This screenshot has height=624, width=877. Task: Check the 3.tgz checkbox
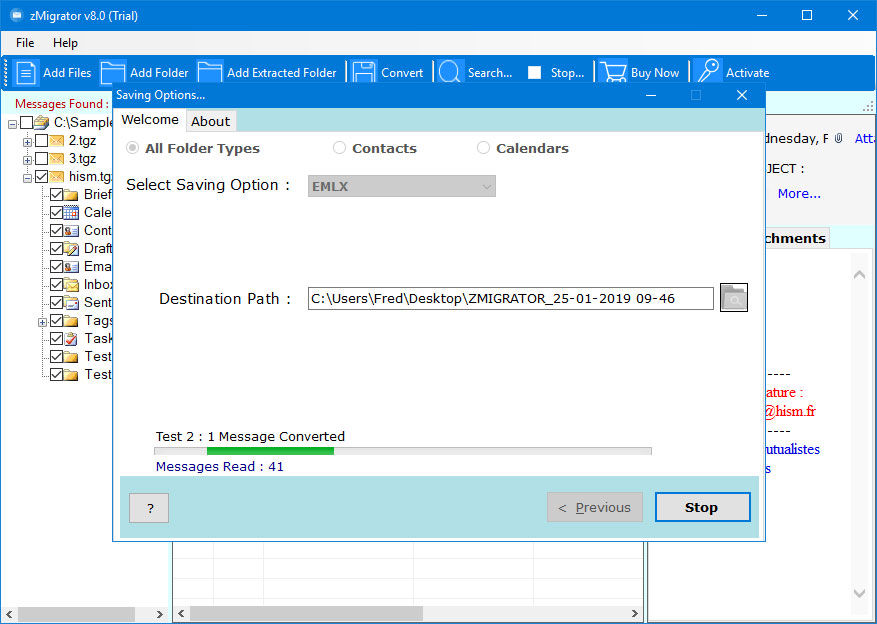pos(41,159)
